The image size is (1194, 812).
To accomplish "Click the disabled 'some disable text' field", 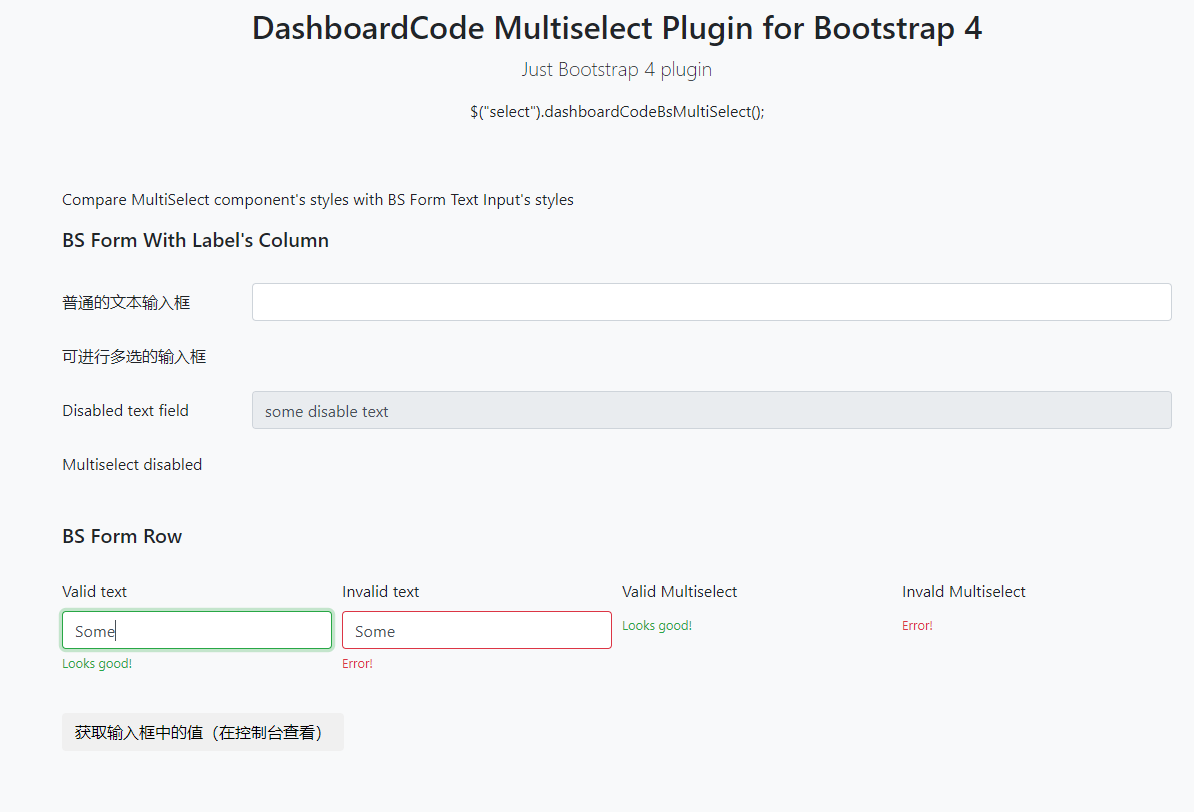I will (711, 411).
